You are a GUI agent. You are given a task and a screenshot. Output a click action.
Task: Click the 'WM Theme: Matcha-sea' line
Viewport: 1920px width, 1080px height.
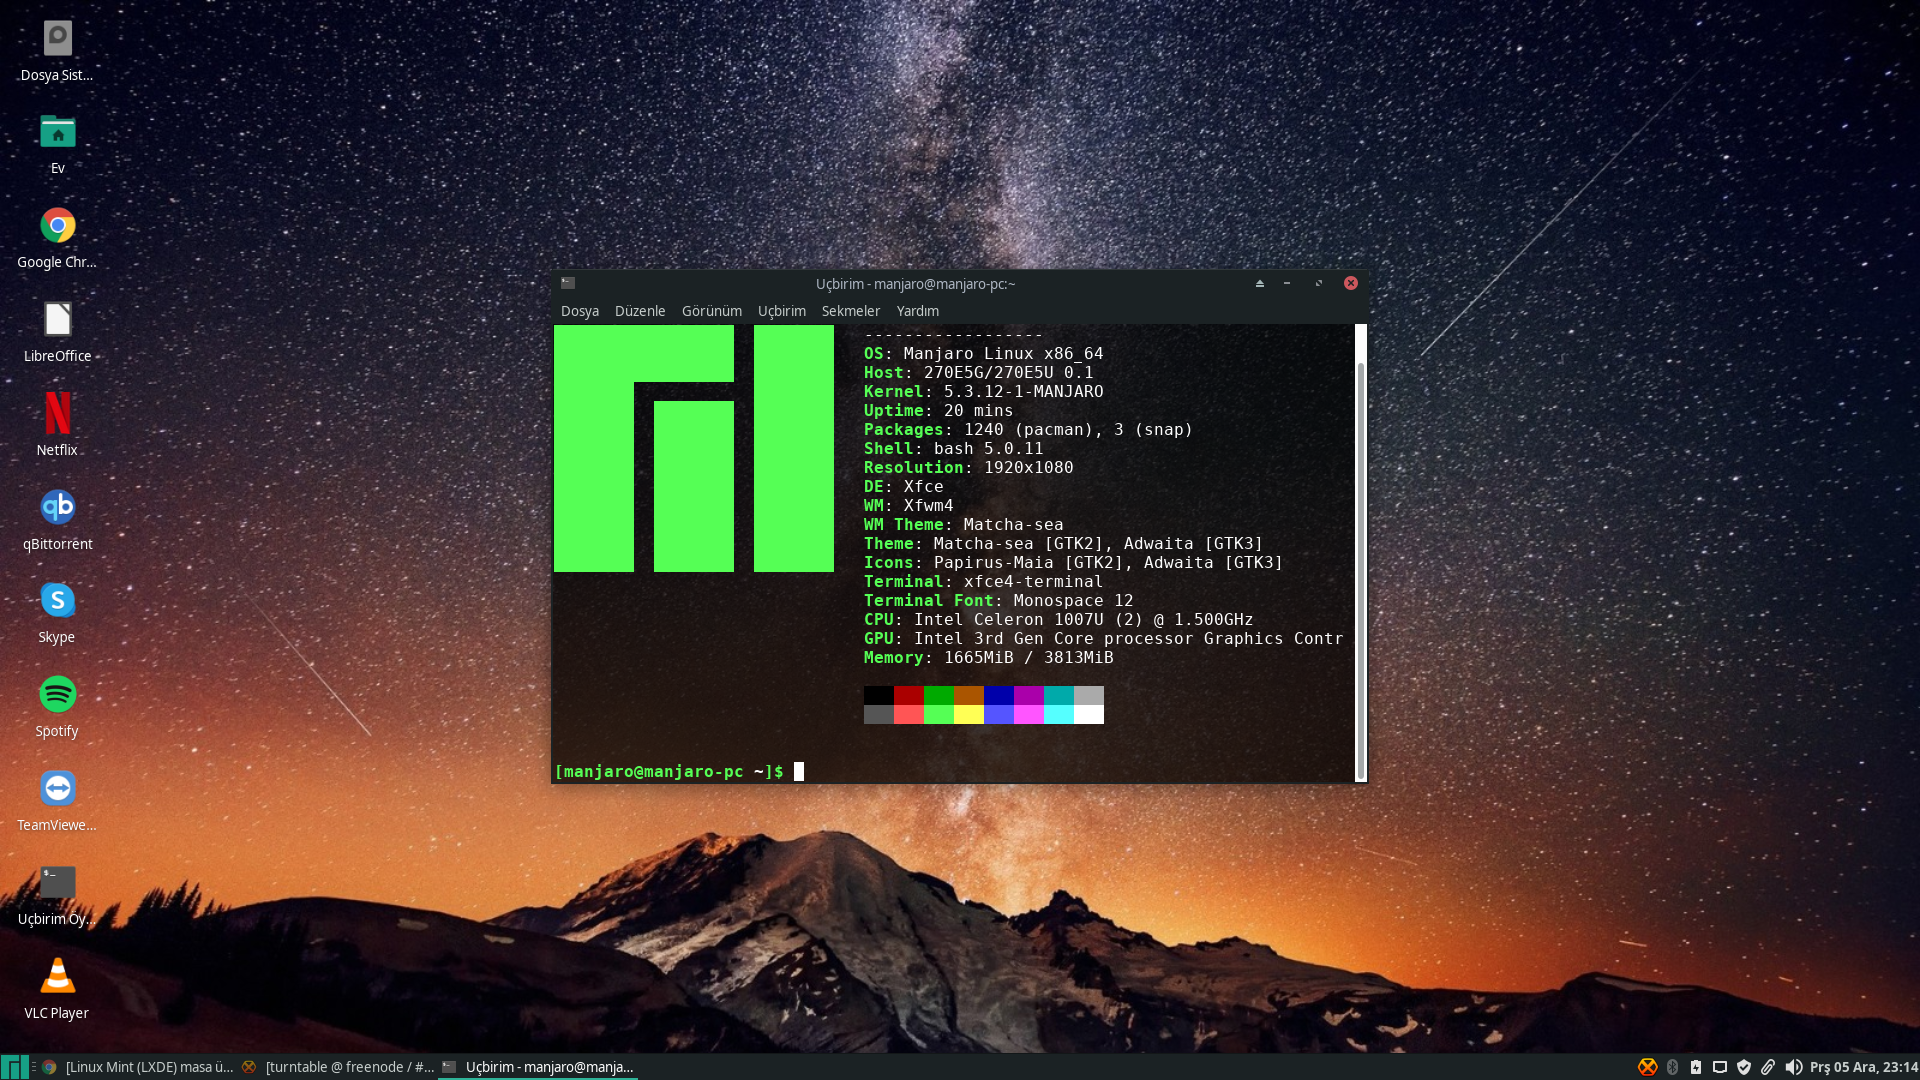(964, 524)
